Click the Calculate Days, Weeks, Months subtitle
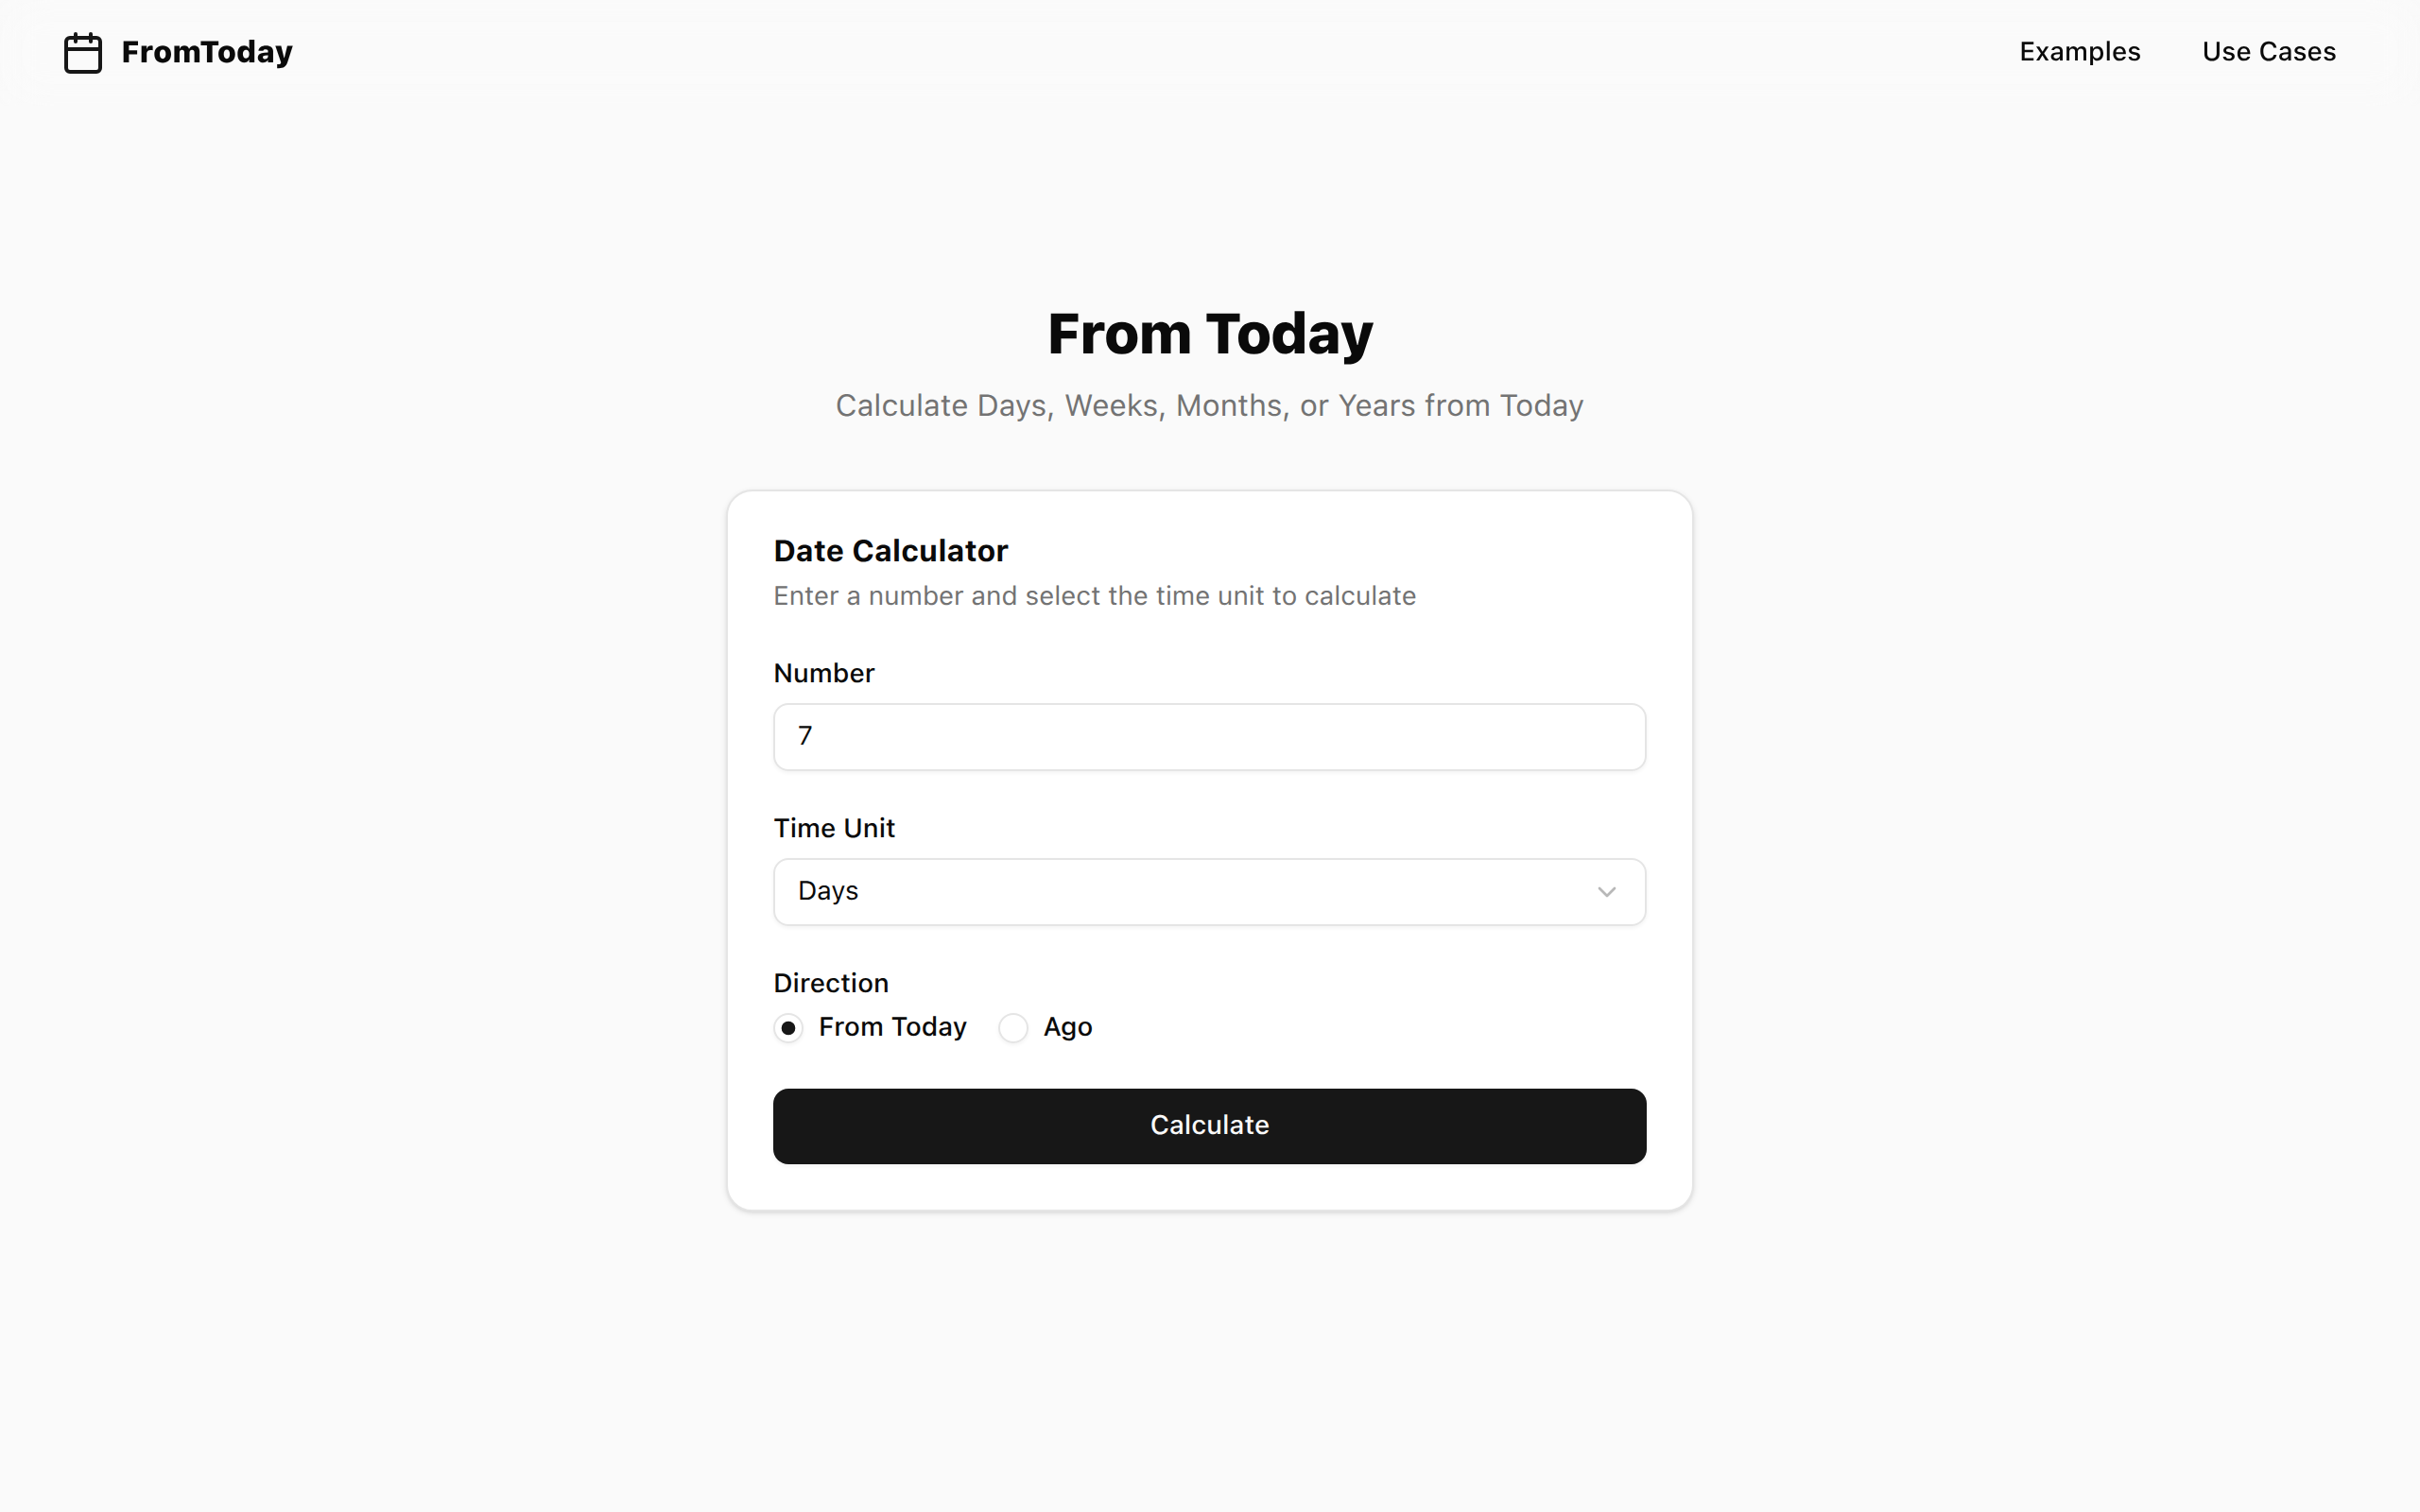Image resolution: width=2420 pixels, height=1512 pixels. pyautogui.click(x=1209, y=406)
